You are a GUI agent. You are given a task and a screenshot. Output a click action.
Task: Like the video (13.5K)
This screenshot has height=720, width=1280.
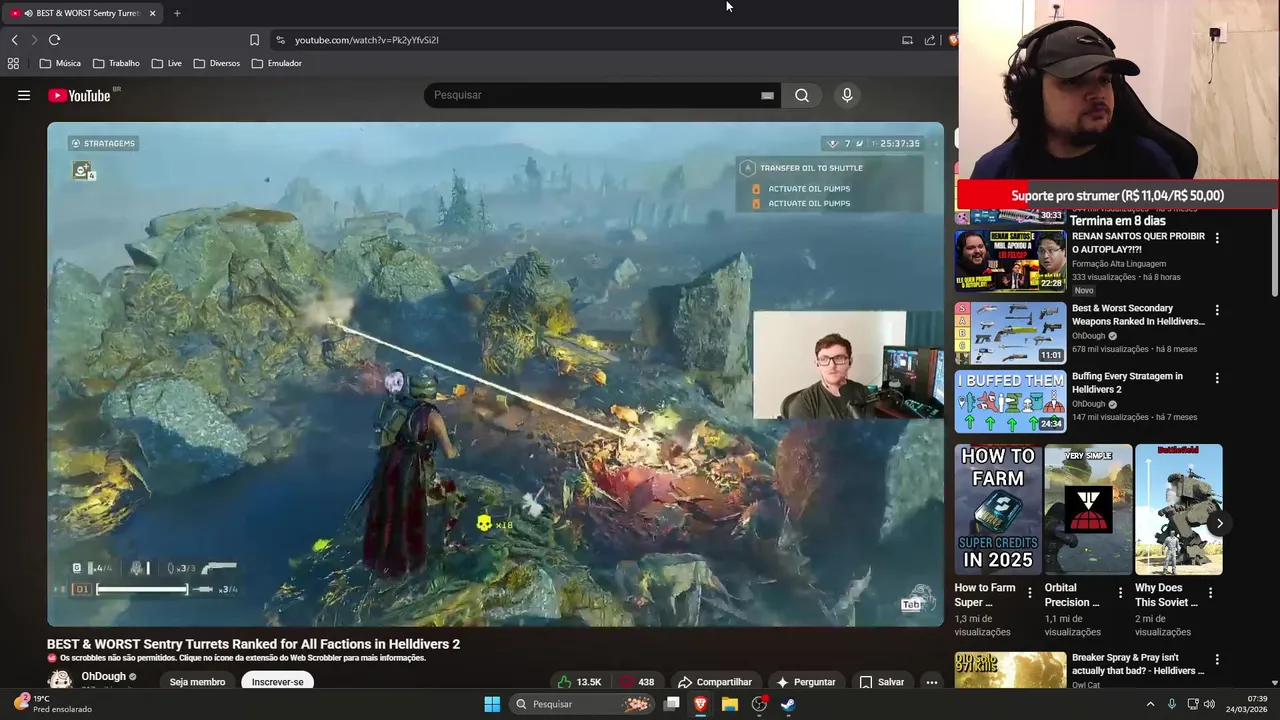579,682
